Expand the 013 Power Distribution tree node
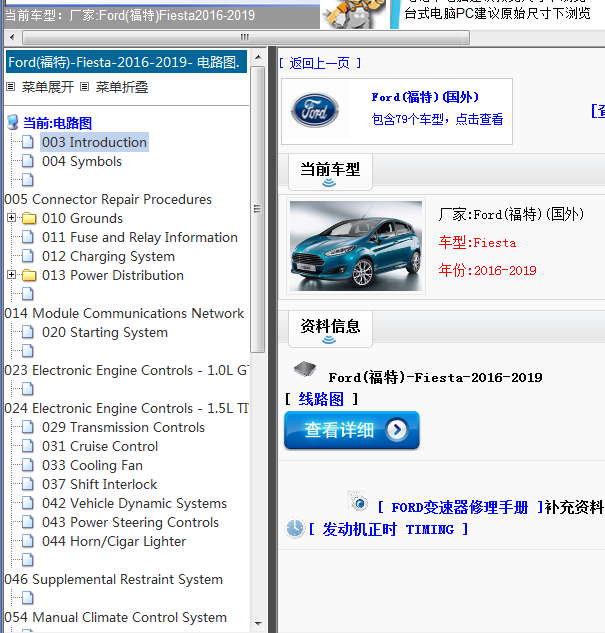The height and width of the screenshot is (633, 605). [x=11, y=275]
